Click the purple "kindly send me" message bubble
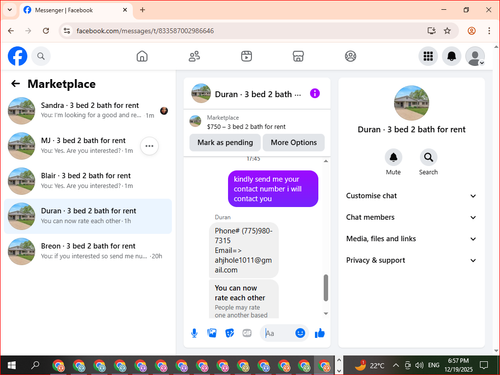500x375 pixels. [x=273, y=189]
